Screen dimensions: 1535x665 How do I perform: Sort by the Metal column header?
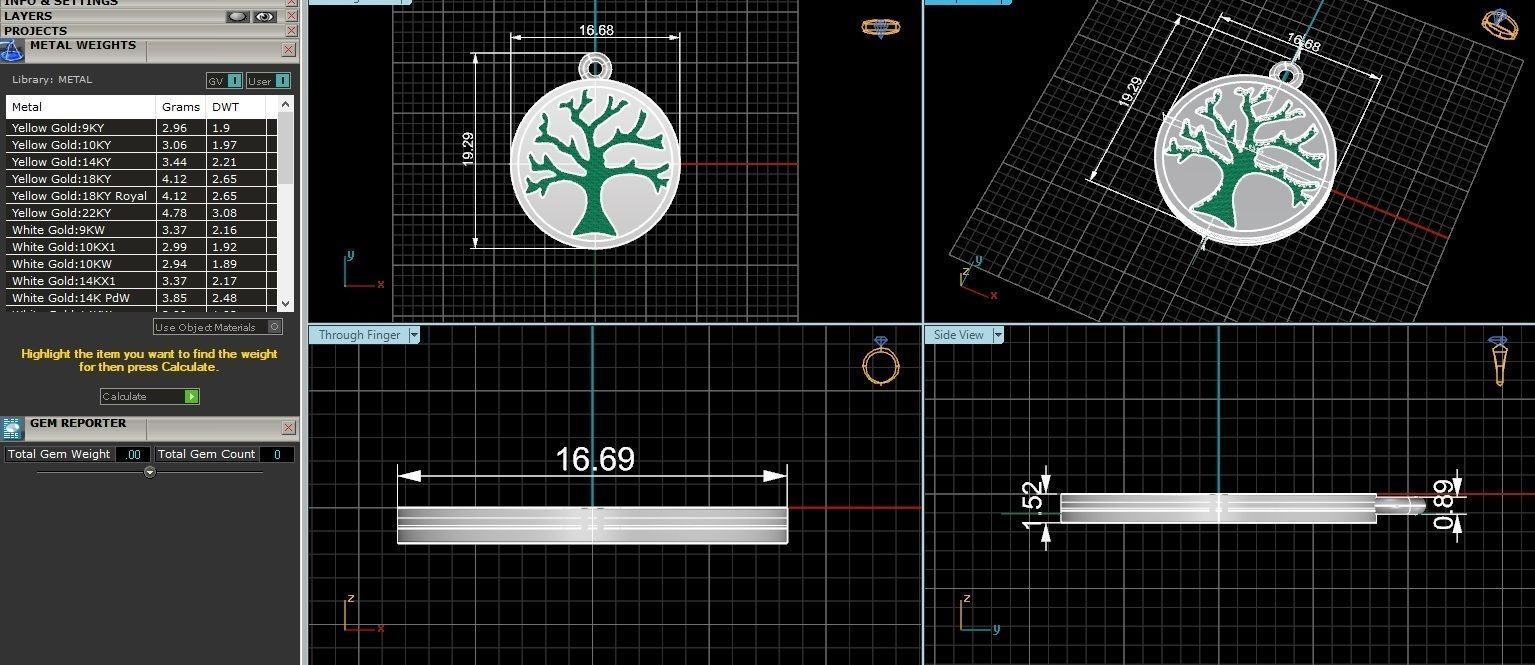[81, 107]
